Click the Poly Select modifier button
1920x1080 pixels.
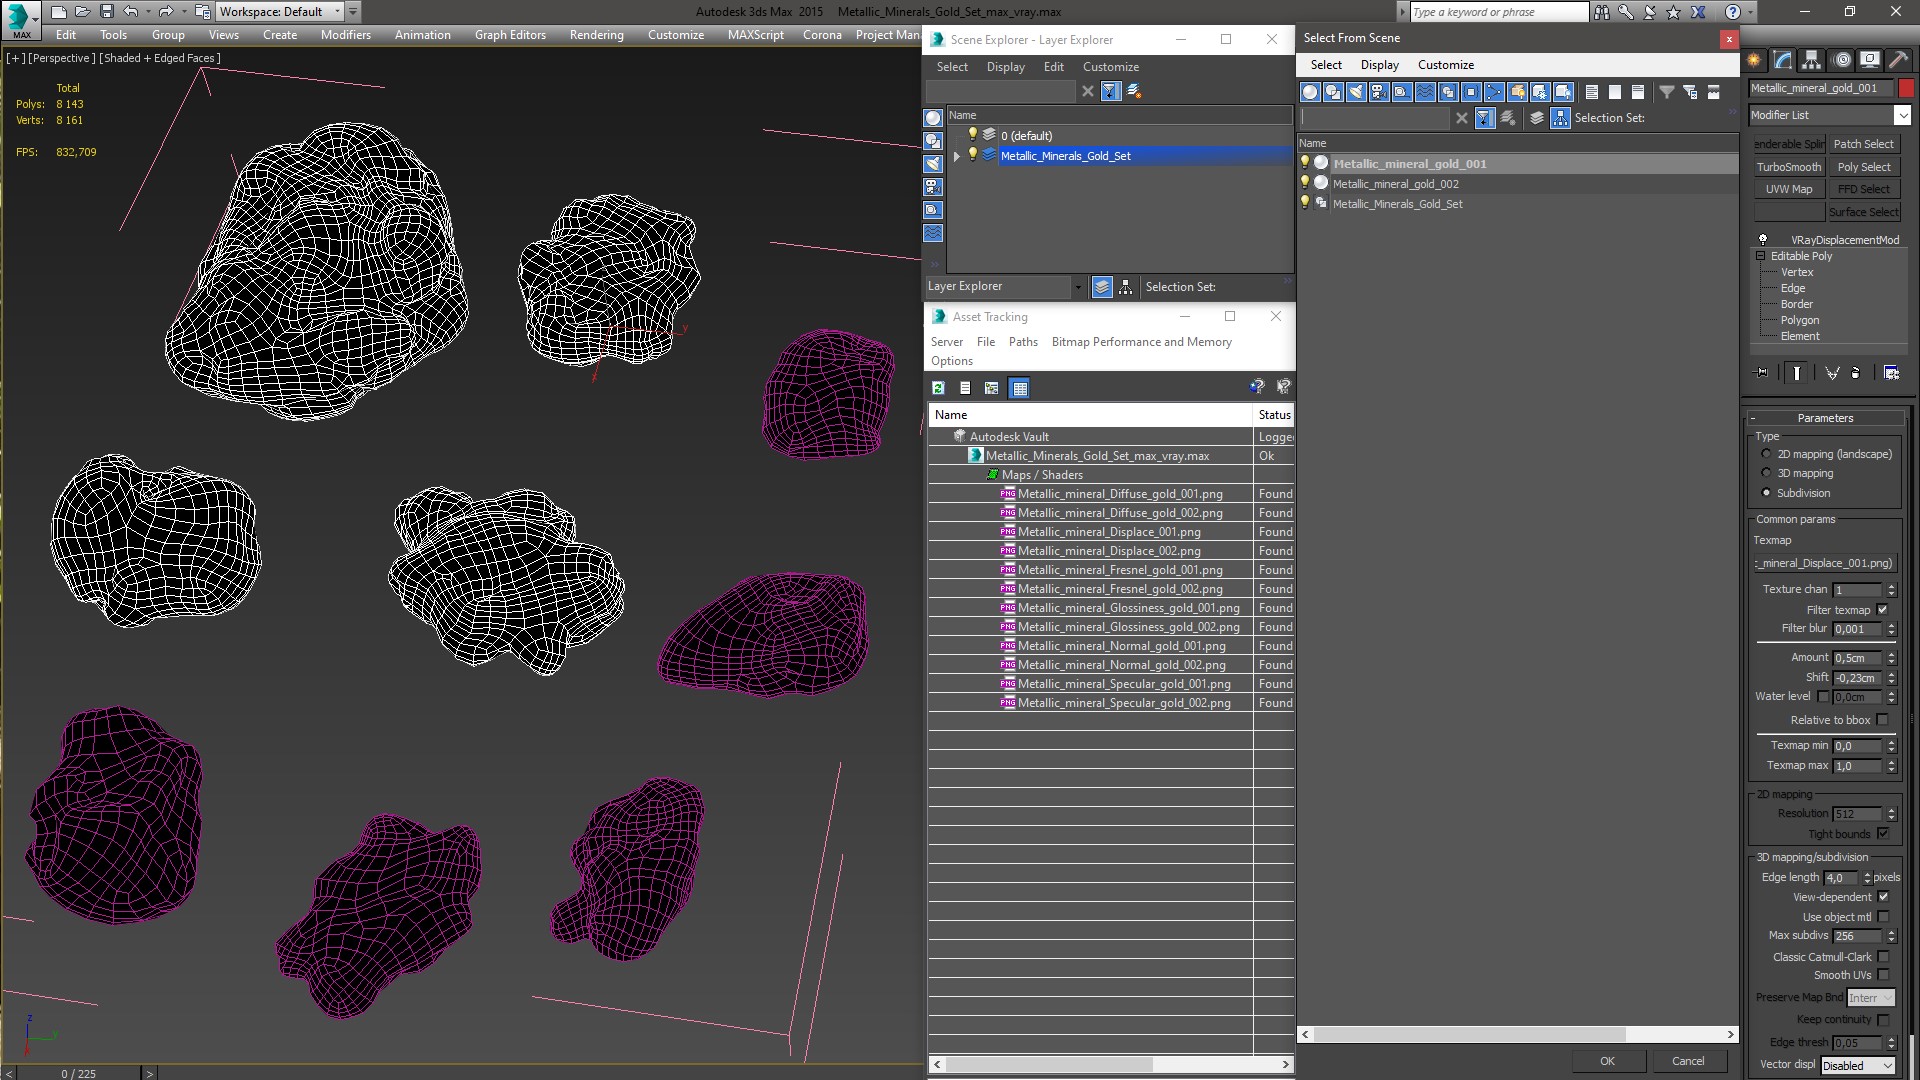[x=1864, y=167]
